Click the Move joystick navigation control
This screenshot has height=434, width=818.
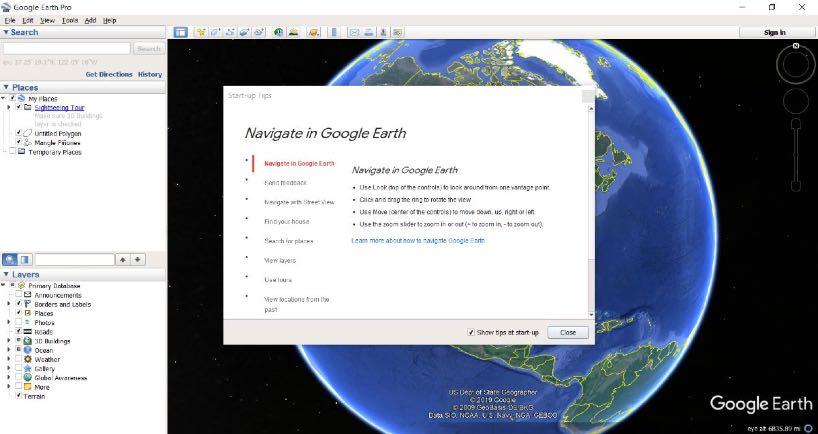796,101
